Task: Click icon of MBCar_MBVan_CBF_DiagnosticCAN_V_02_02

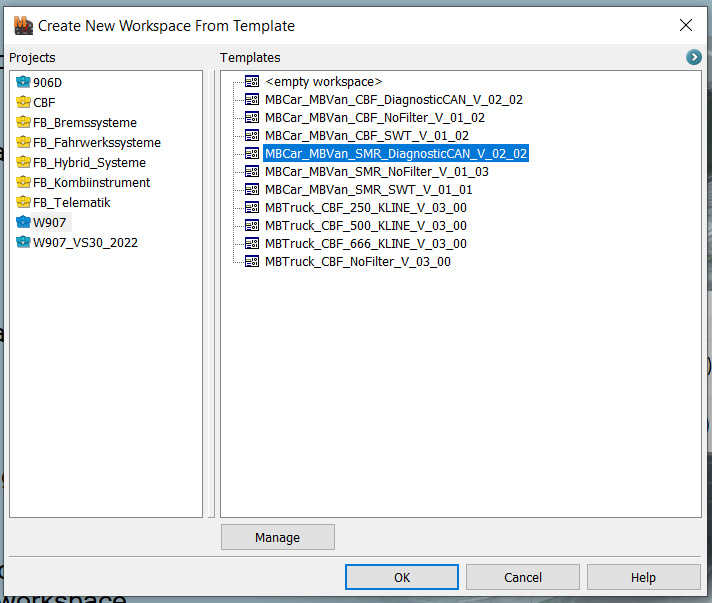Action: (x=252, y=99)
